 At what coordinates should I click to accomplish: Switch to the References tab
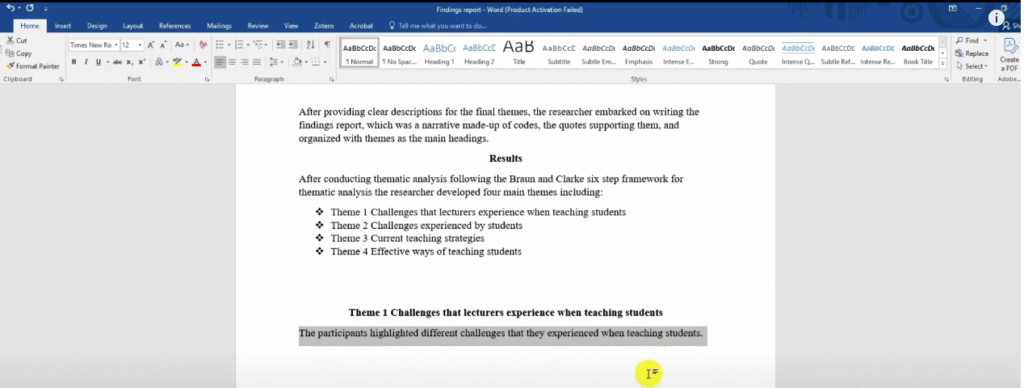(175, 26)
